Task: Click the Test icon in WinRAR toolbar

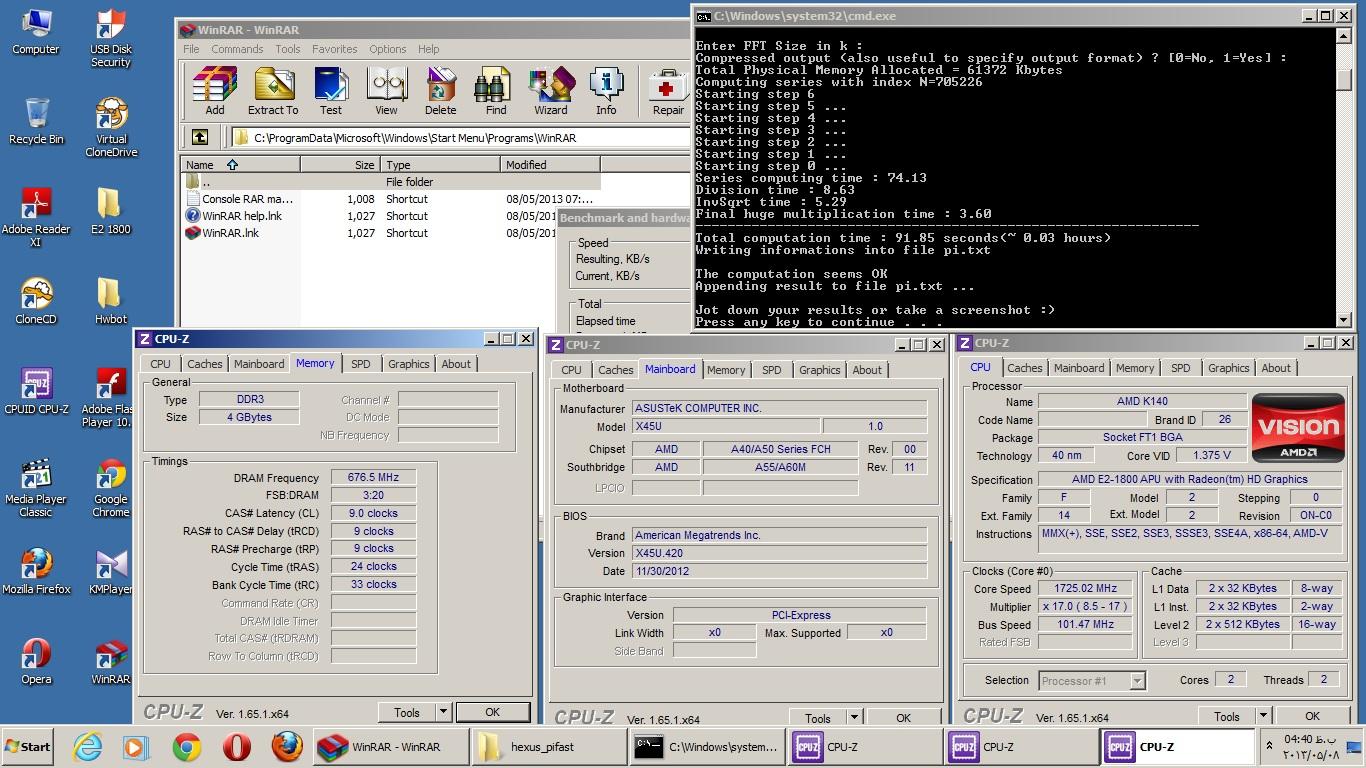Action: coord(331,91)
